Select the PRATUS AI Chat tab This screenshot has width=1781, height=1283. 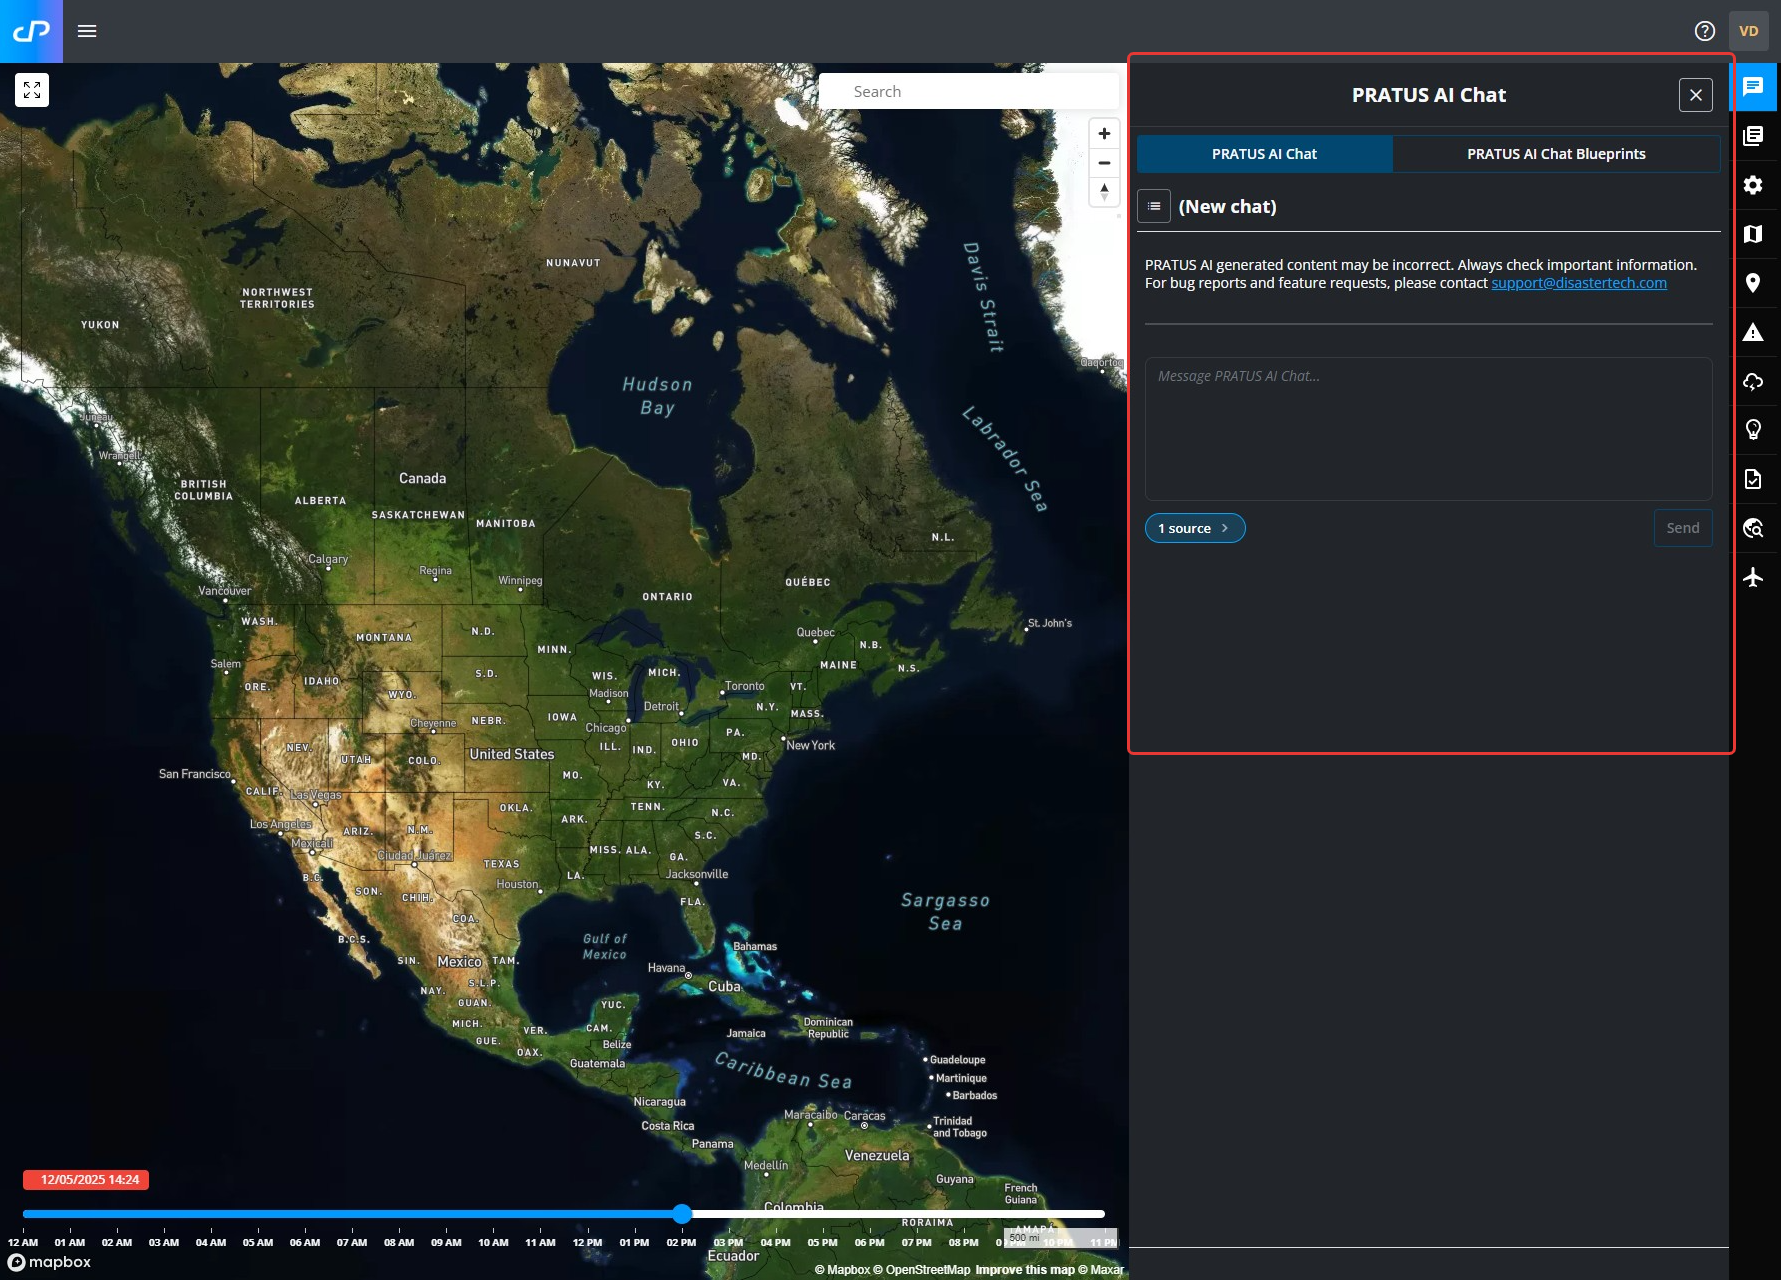click(1264, 154)
